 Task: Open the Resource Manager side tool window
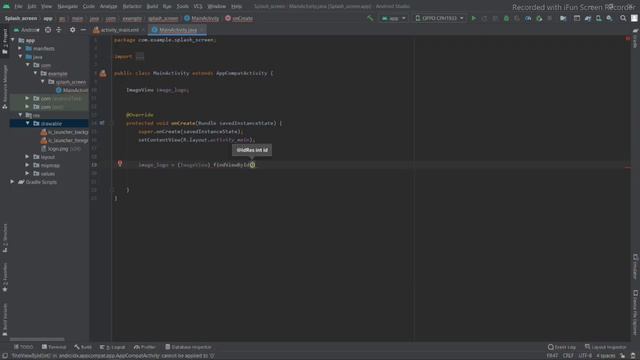click(4, 87)
